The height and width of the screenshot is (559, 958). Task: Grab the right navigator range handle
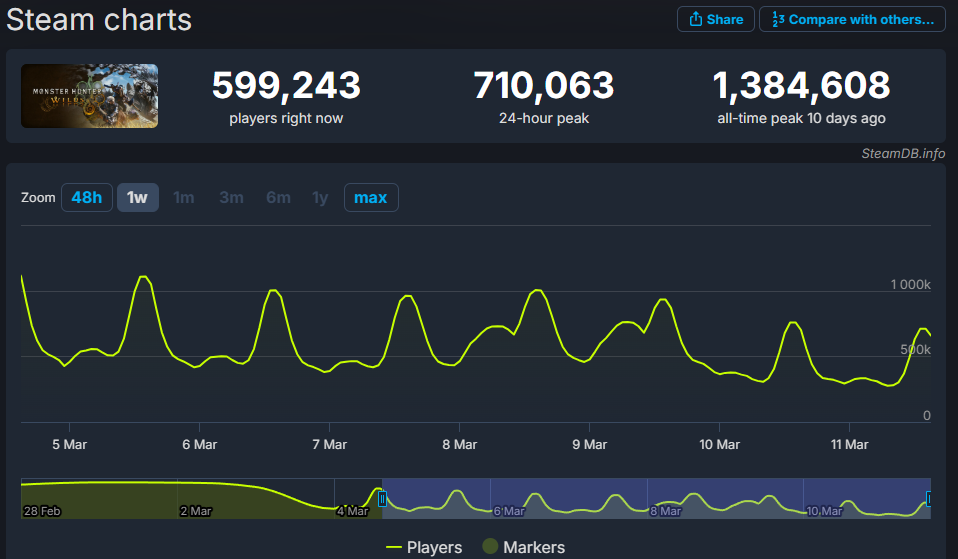929,499
